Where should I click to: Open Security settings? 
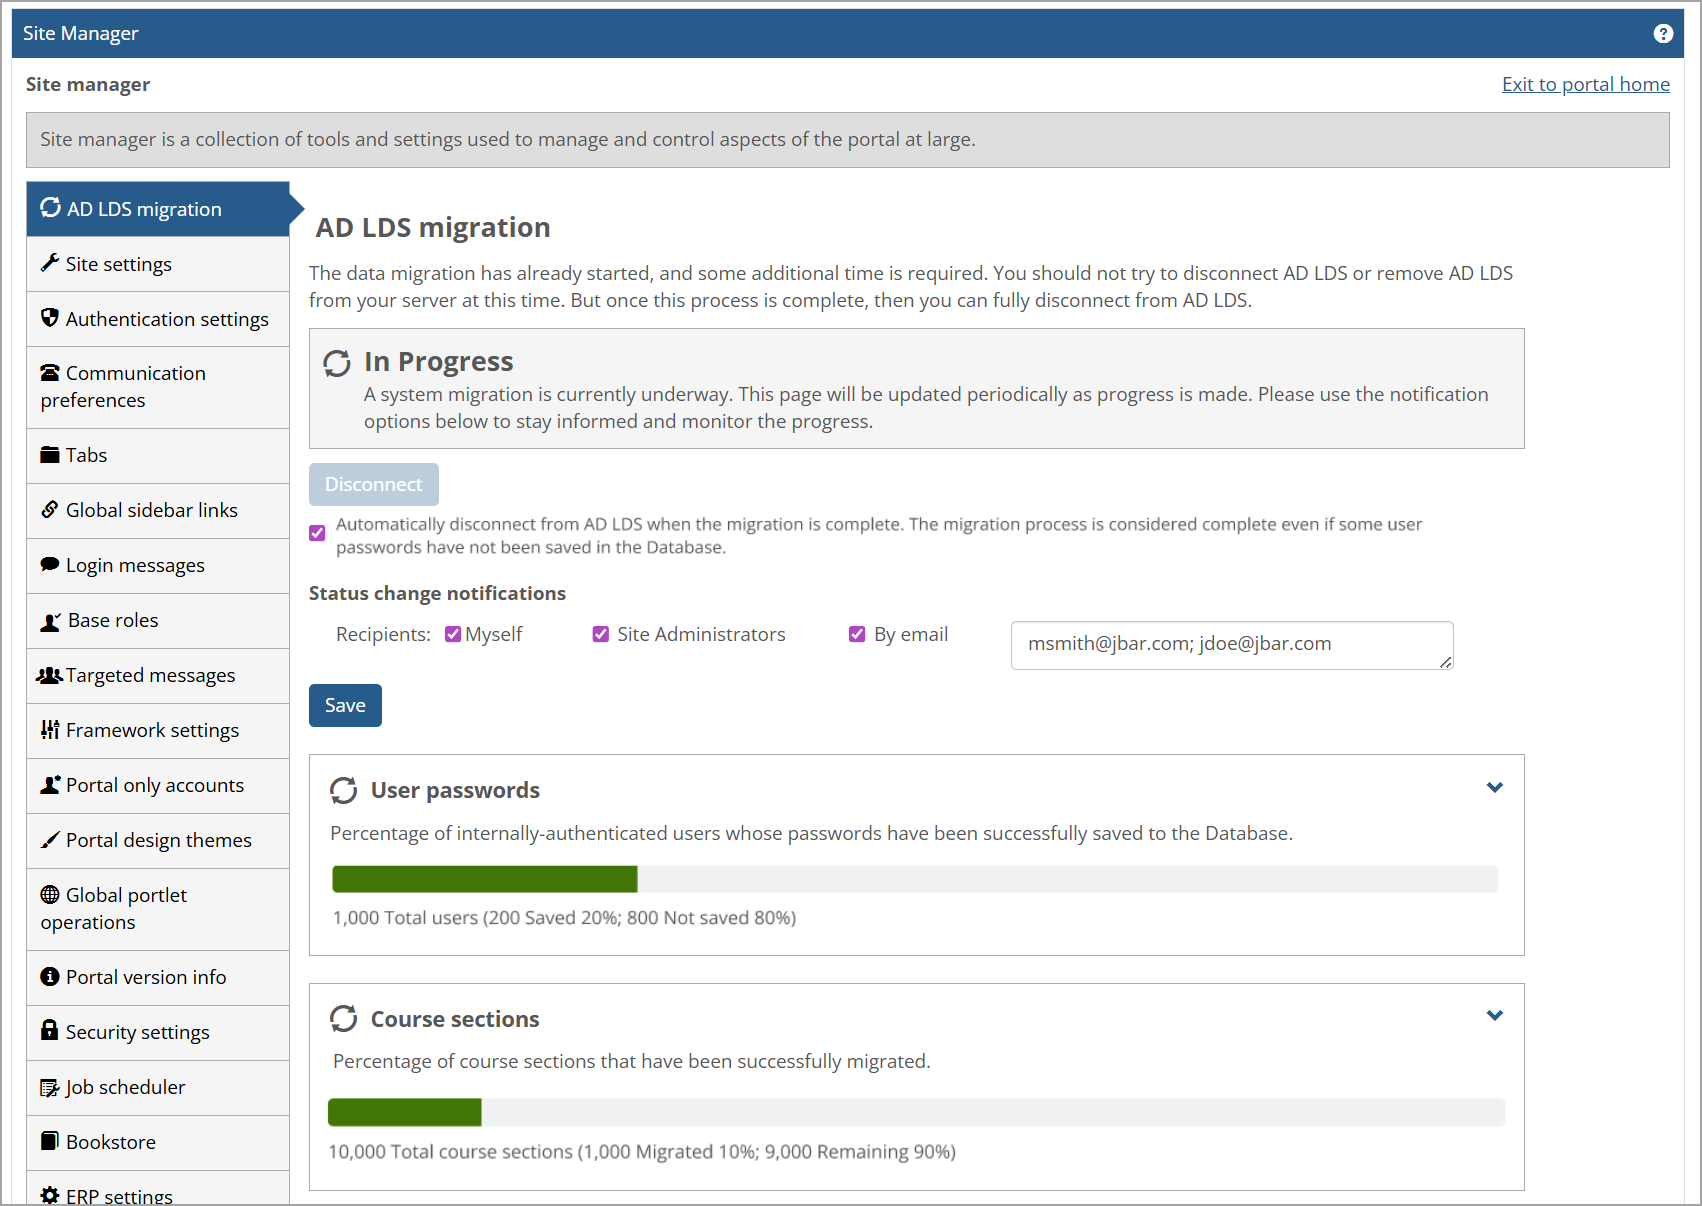[158, 1033]
